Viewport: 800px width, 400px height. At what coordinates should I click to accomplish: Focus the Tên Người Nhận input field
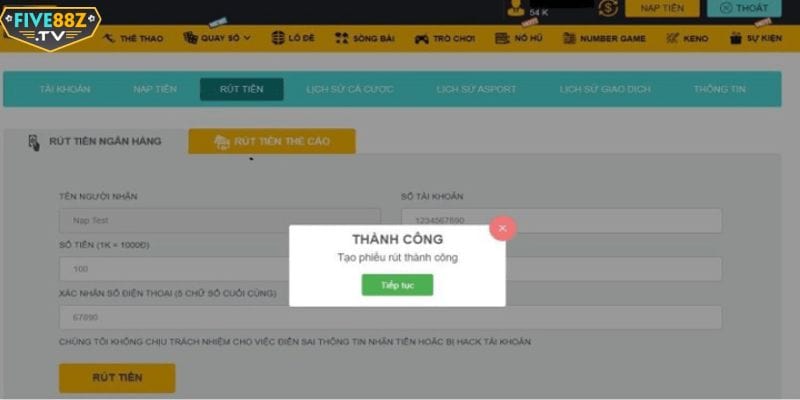(220, 220)
